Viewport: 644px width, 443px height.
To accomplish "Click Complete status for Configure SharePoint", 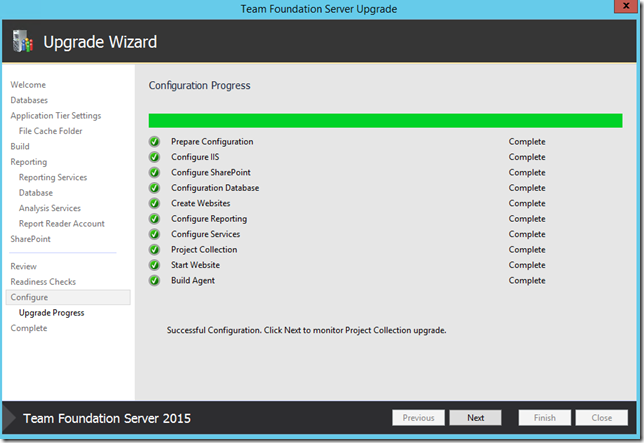I will click(x=527, y=172).
